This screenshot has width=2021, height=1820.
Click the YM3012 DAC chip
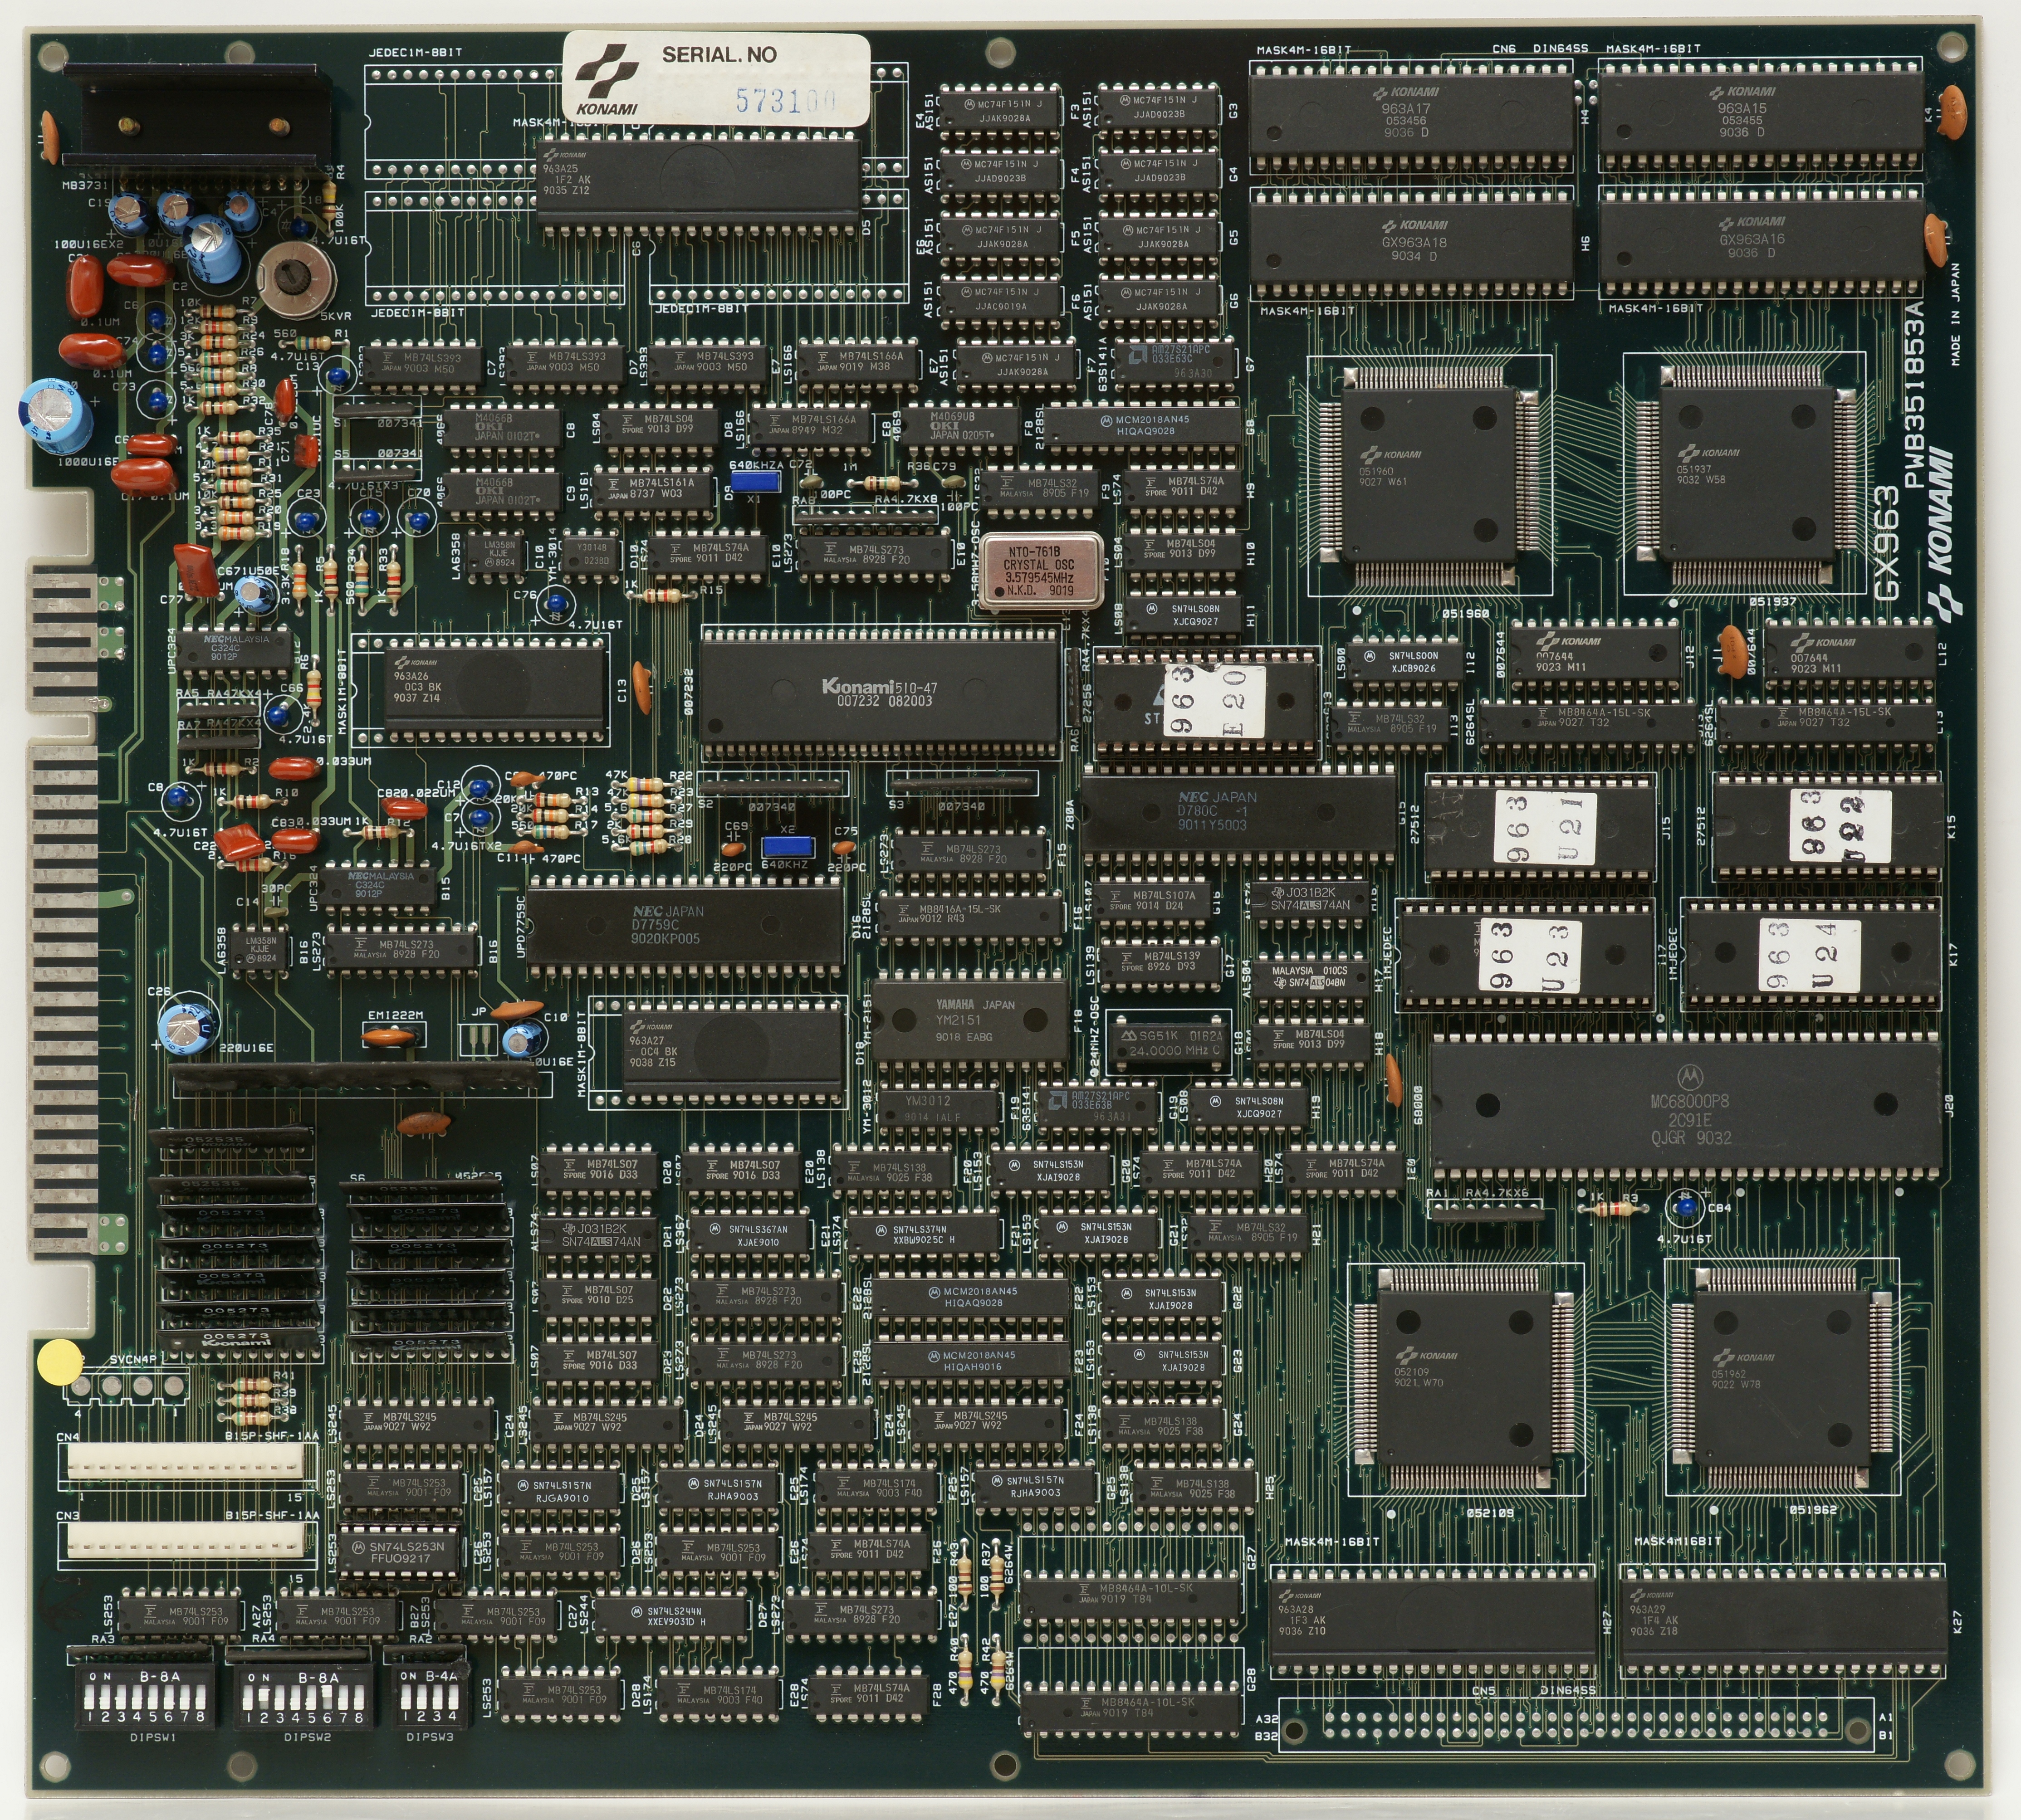point(938,1108)
